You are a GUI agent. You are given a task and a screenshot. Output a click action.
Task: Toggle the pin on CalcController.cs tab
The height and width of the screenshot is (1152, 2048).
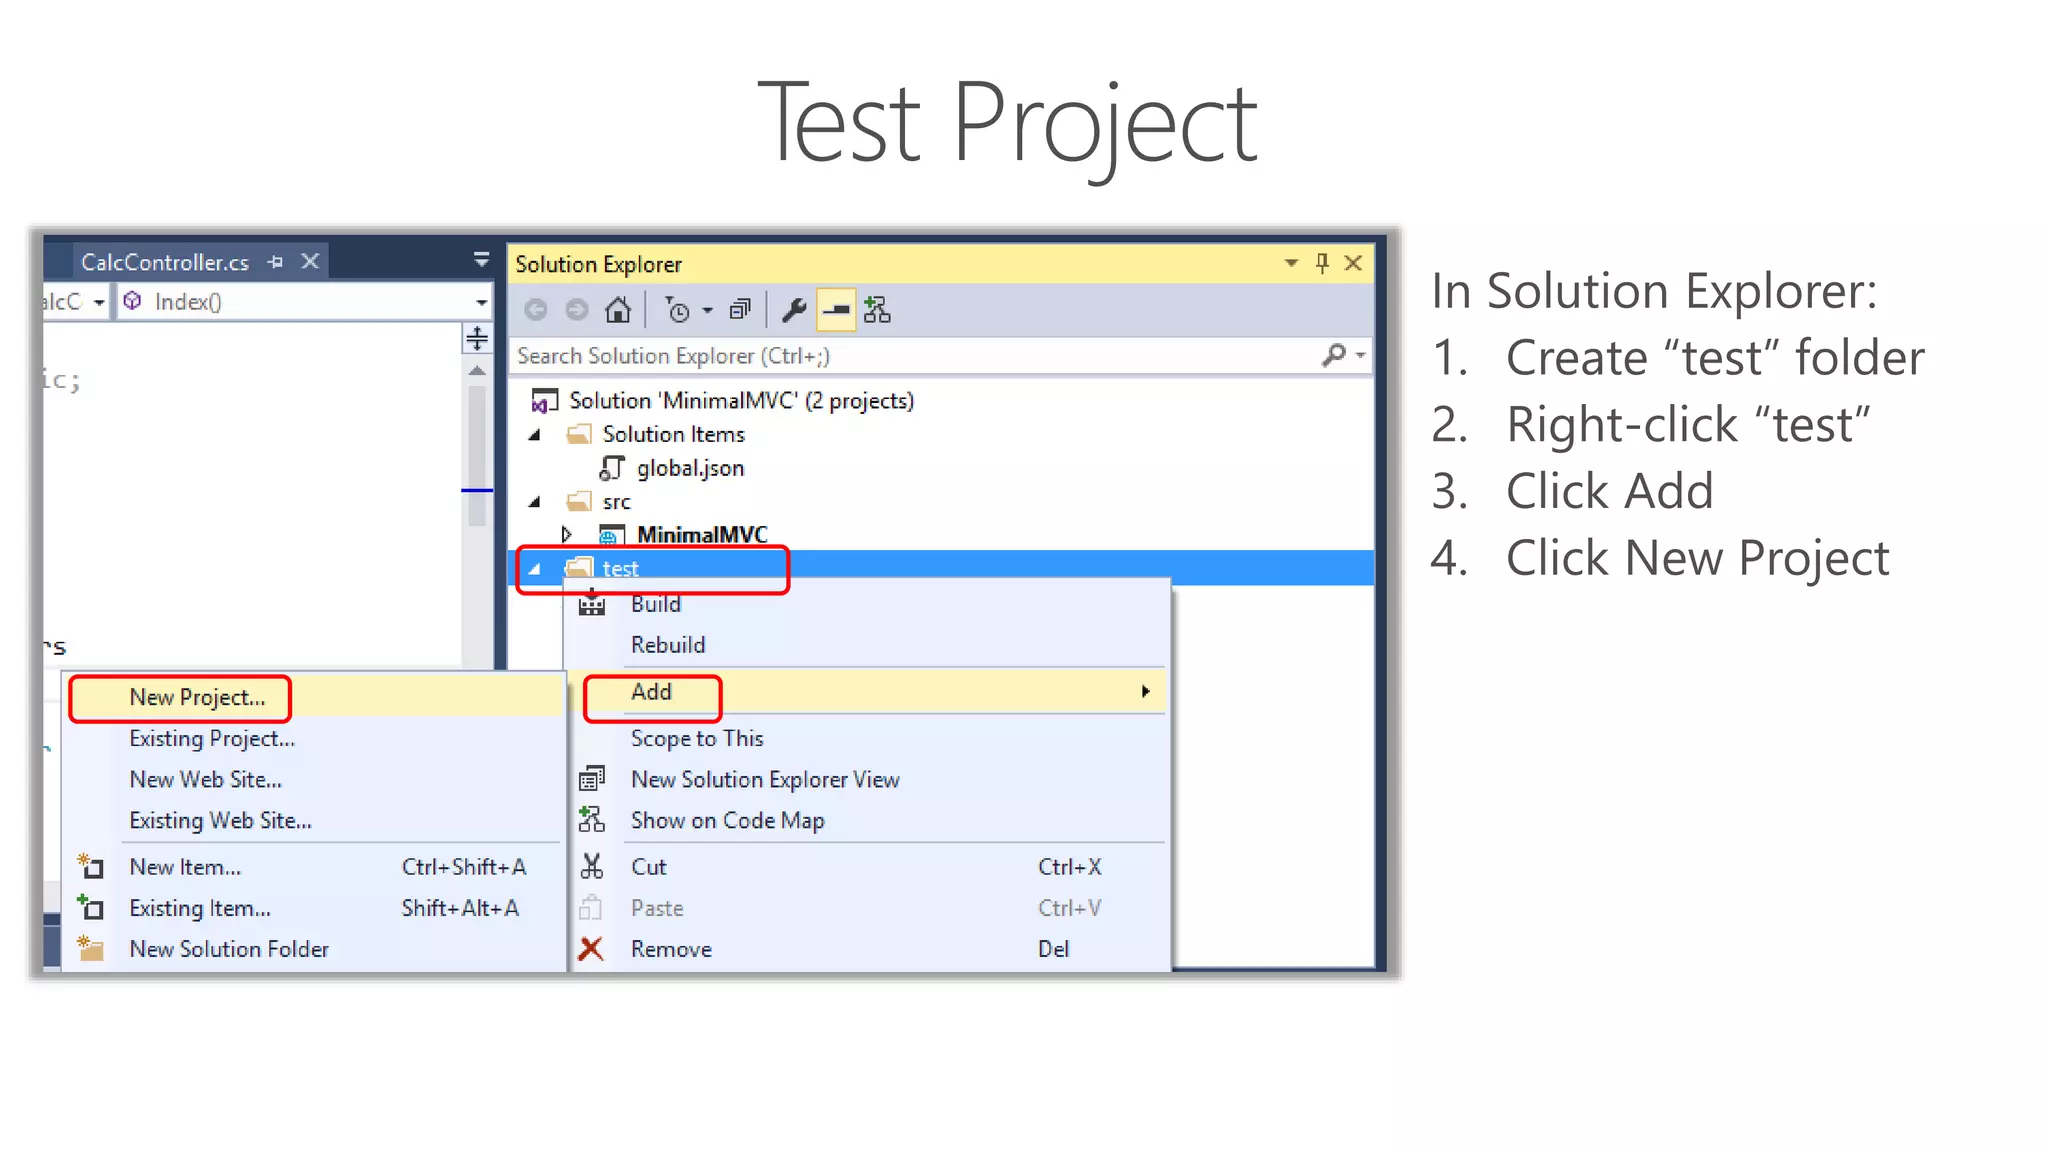pyautogui.click(x=276, y=262)
